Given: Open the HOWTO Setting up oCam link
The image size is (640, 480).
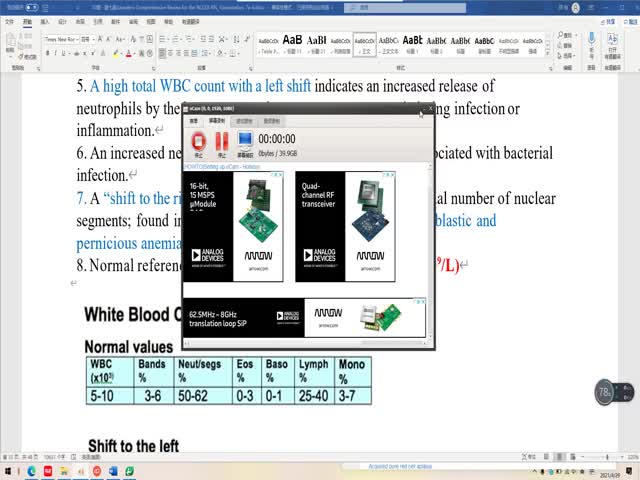Looking at the screenshot, I should (221, 167).
